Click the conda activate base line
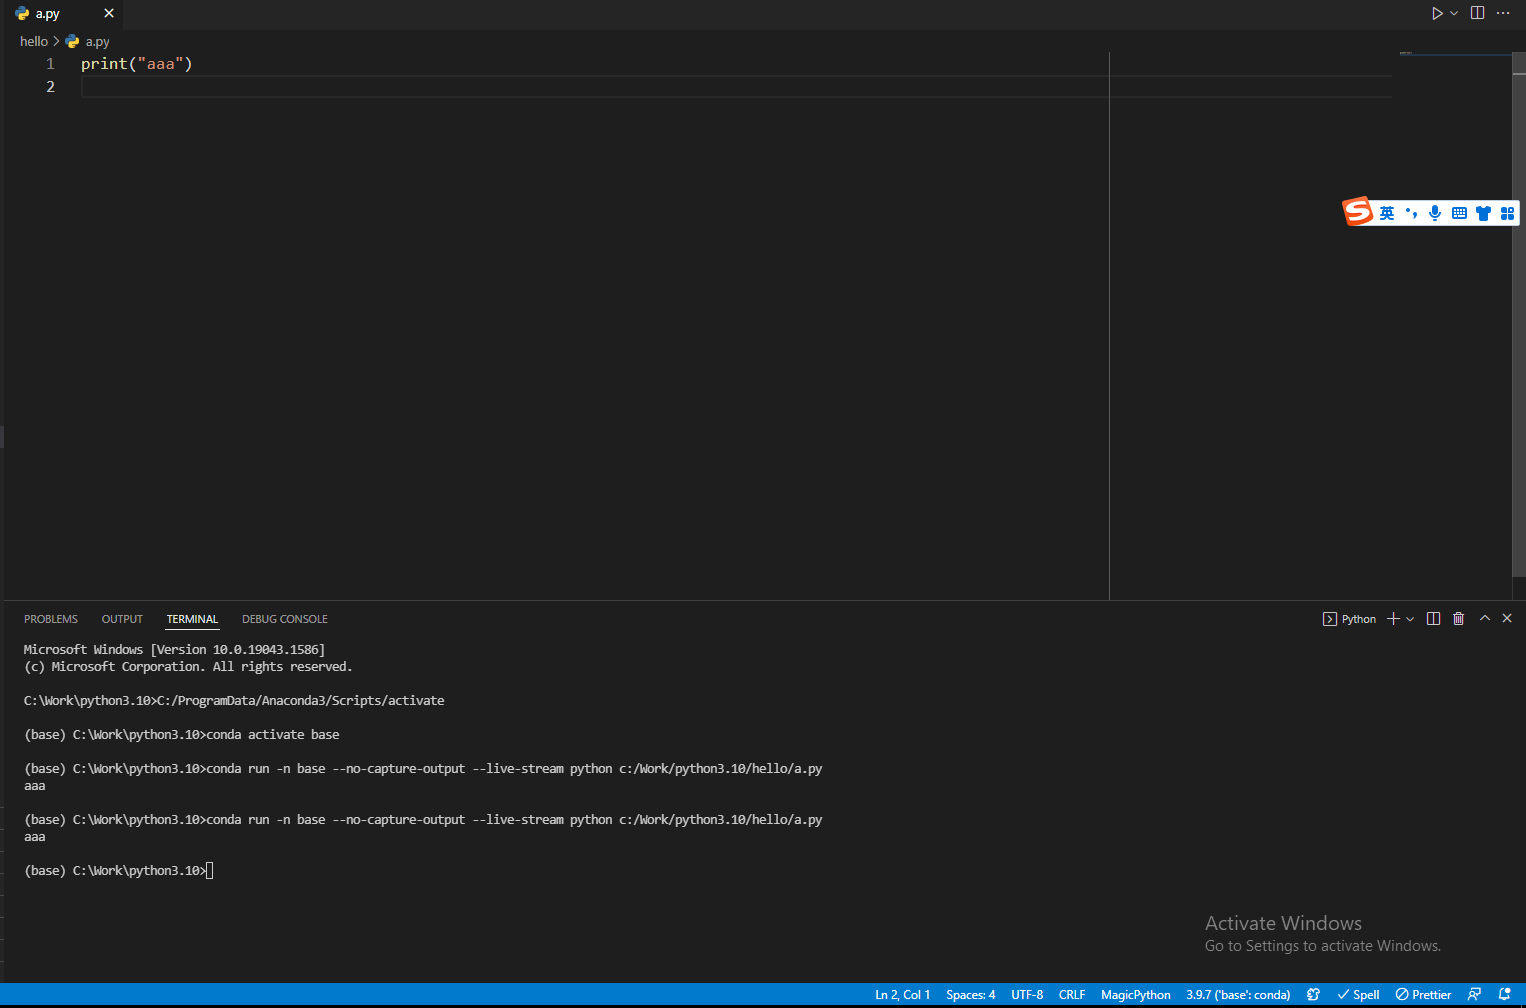 point(182,735)
